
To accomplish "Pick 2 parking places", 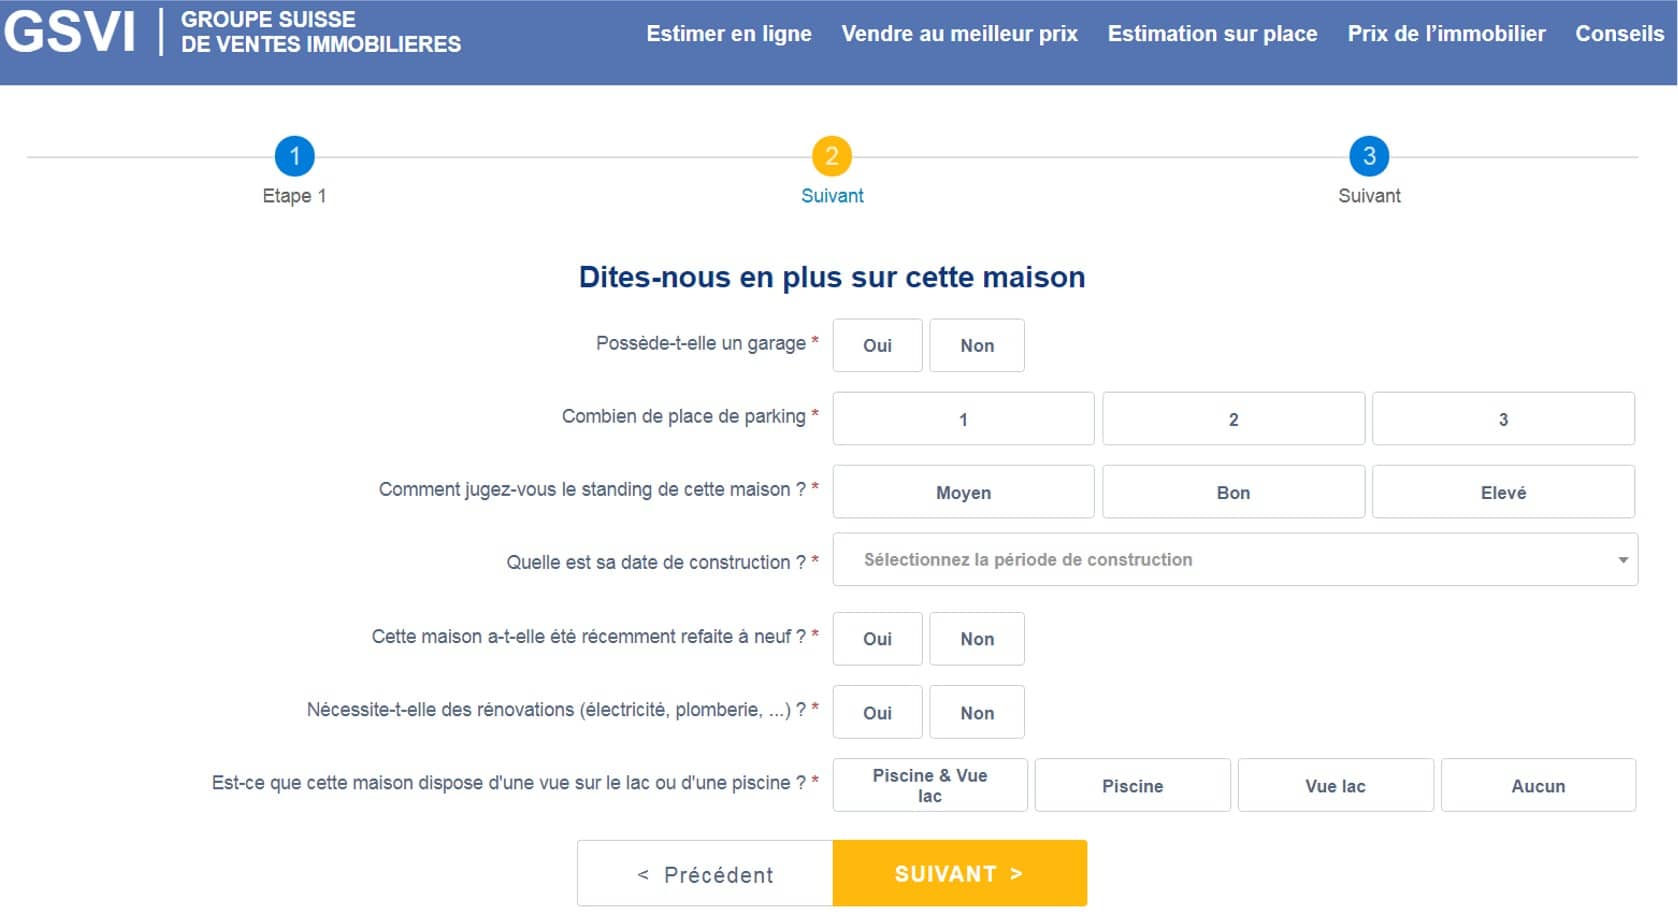I will coord(1233,419).
